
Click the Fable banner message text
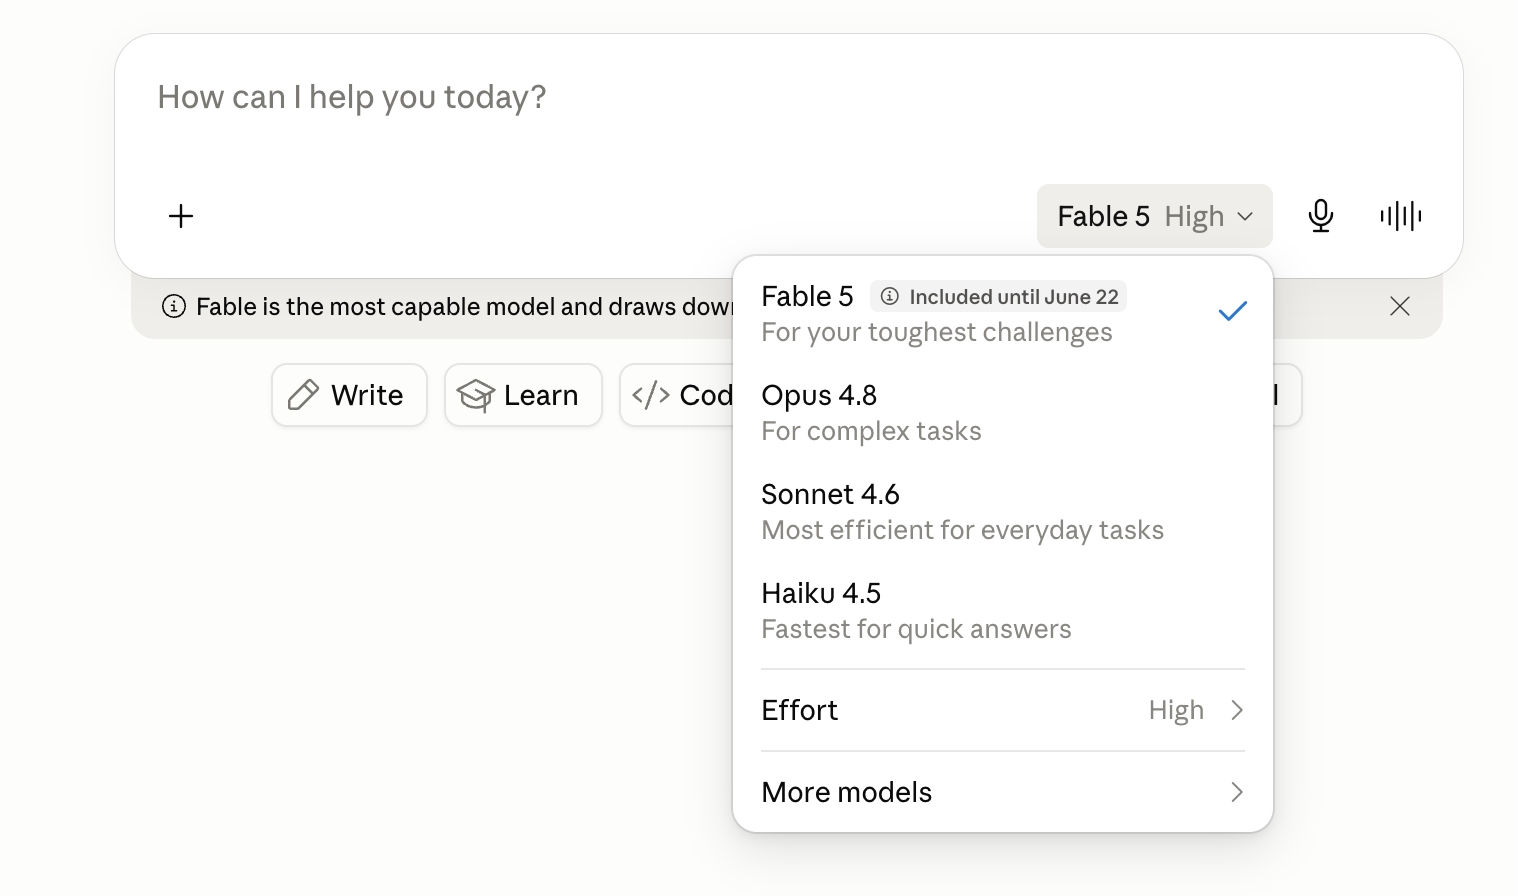[x=465, y=306]
